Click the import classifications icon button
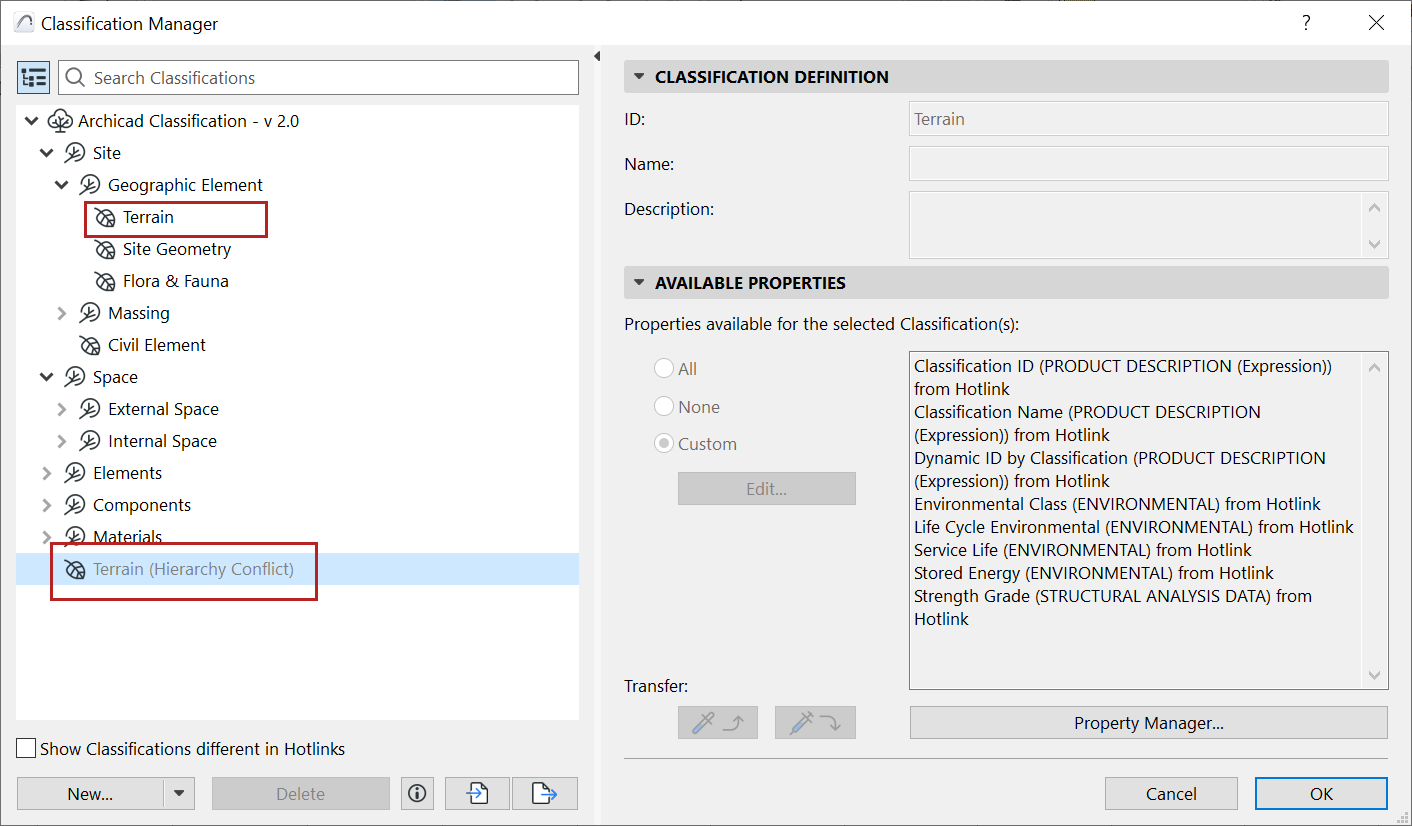This screenshot has height=826, width=1412. [x=477, y=794]
